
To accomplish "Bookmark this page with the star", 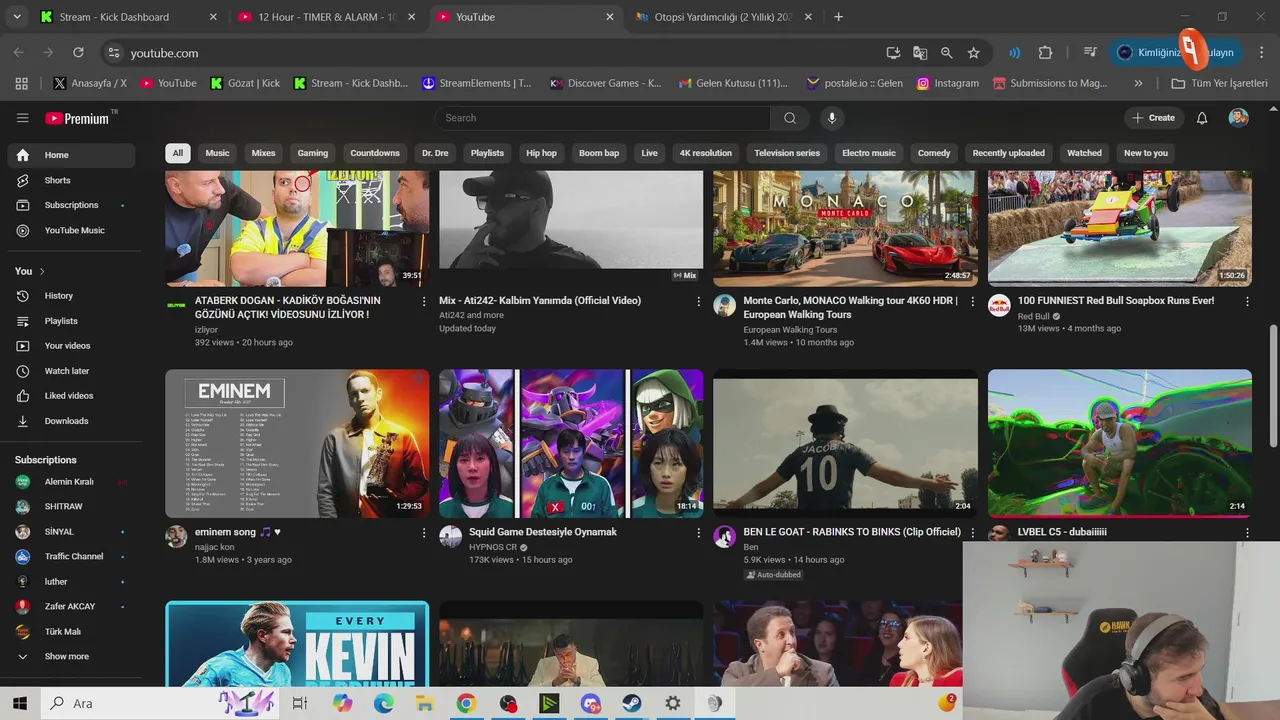I will click(973, 53).
